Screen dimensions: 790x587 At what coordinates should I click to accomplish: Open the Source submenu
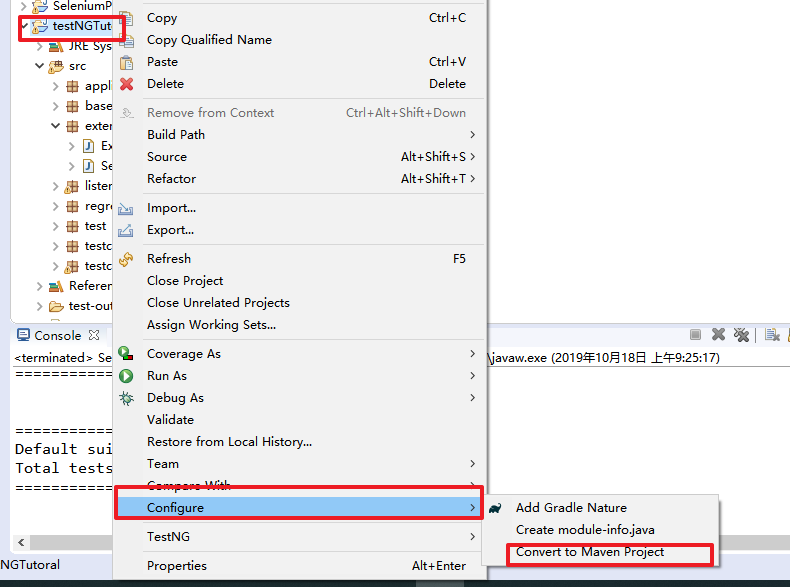(300, 157)
